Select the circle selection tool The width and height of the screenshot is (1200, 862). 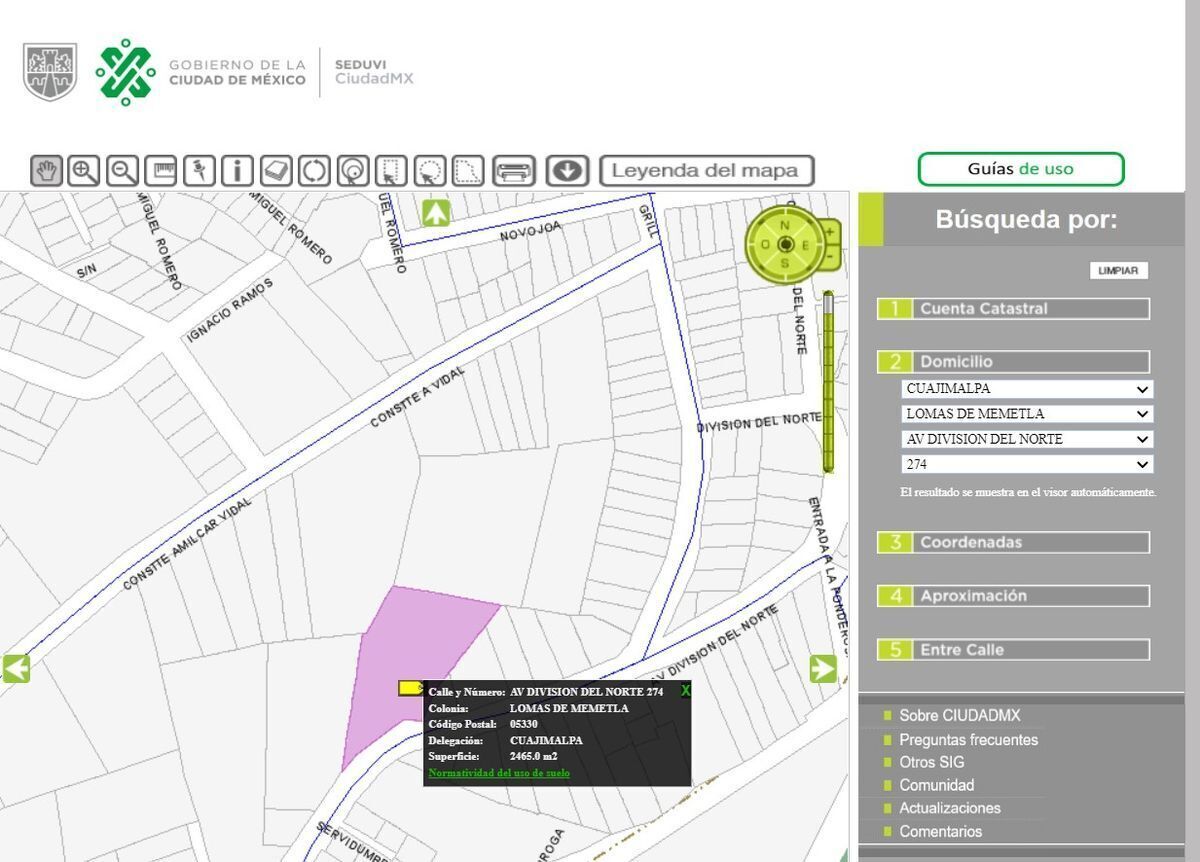[x=429, y=171]
